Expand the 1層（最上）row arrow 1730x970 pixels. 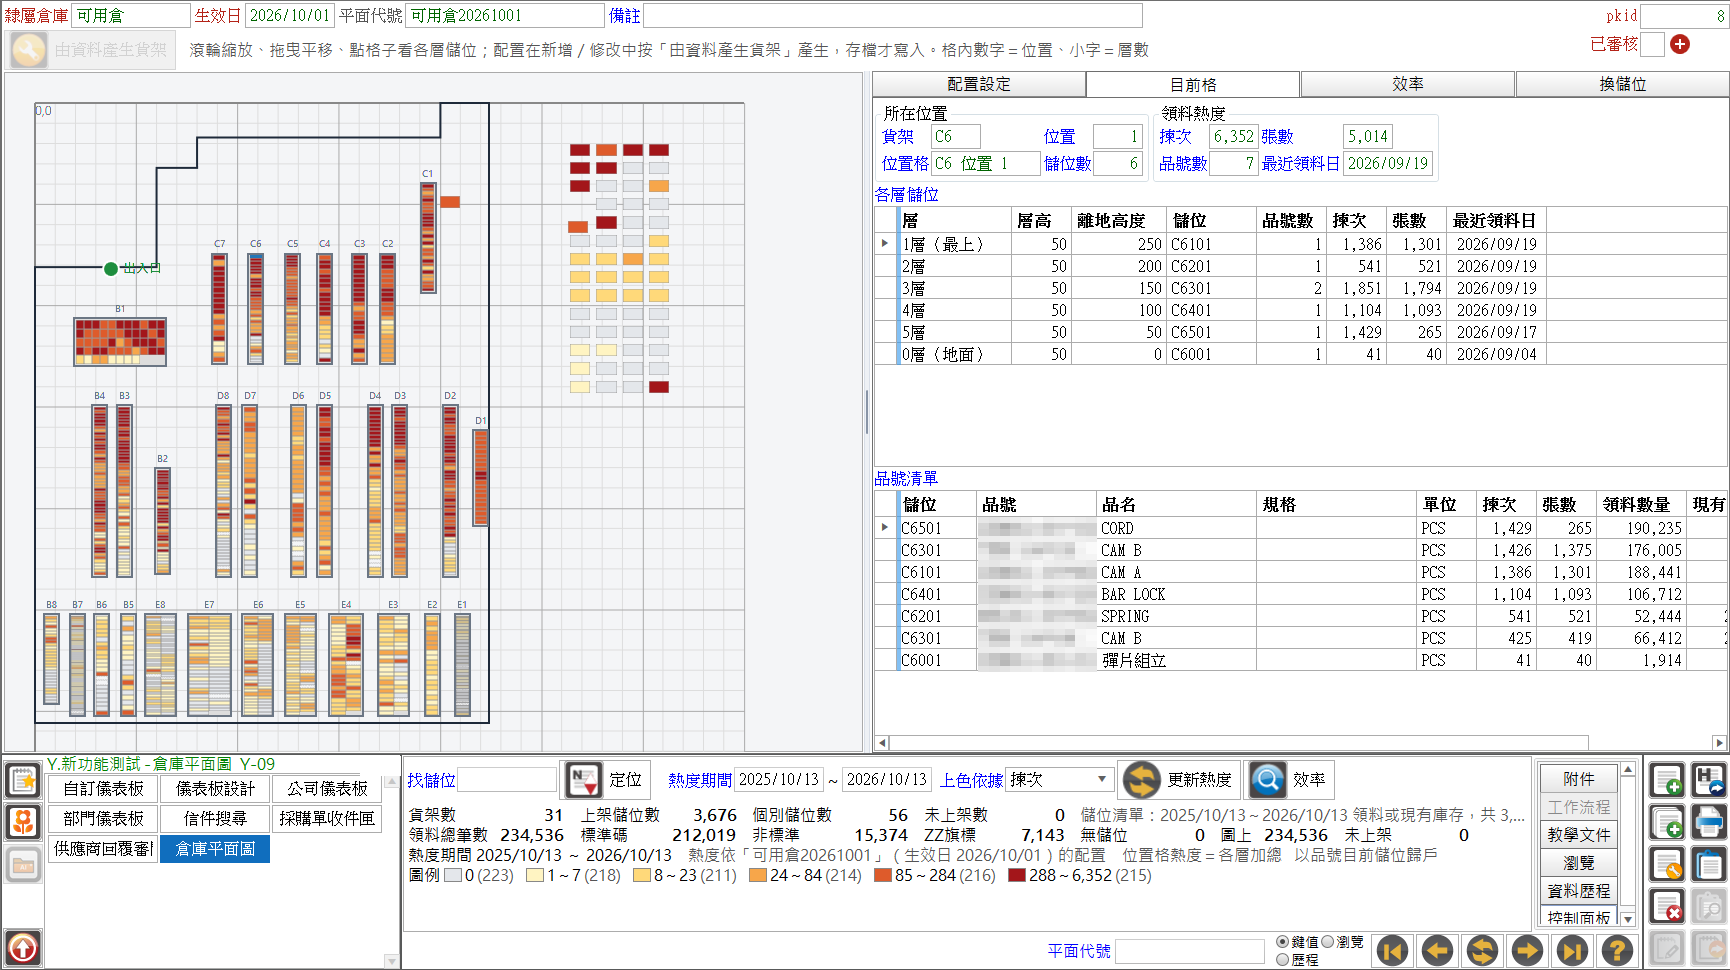(885, 244)
